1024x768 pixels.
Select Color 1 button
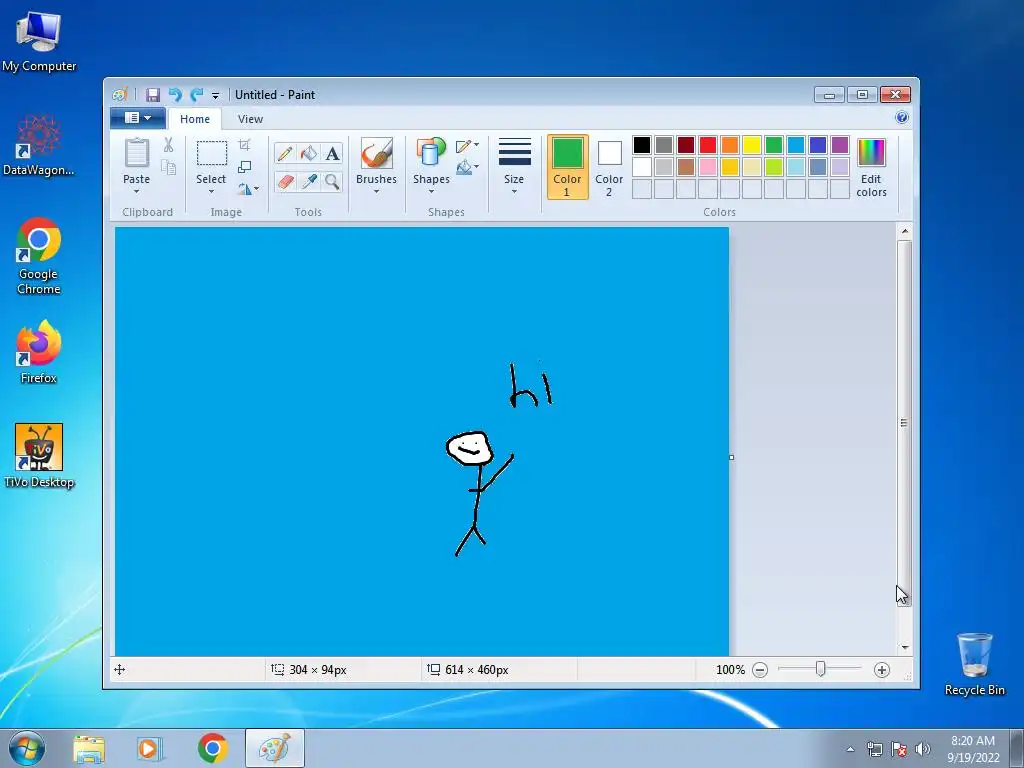click(568, 167)
